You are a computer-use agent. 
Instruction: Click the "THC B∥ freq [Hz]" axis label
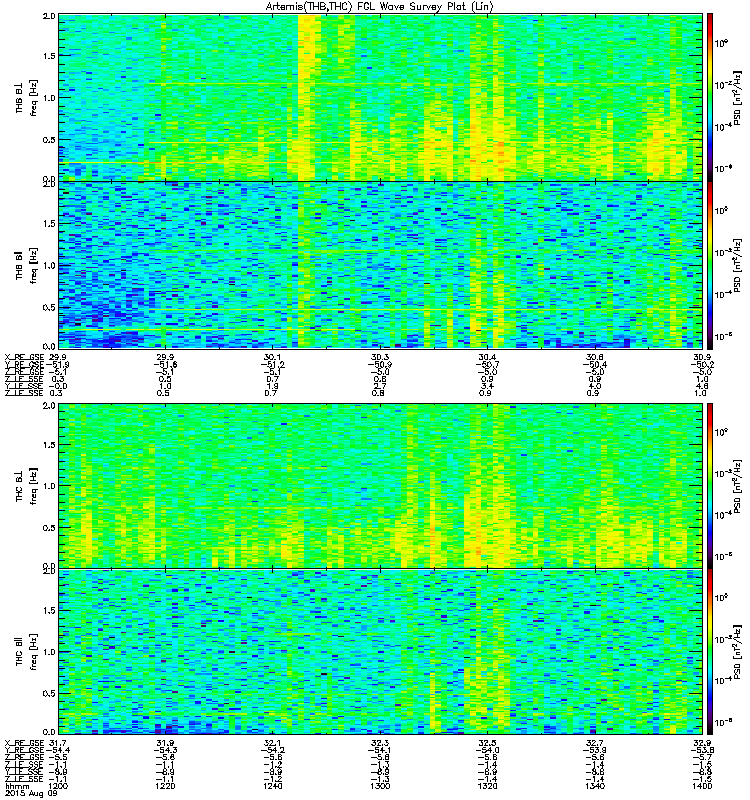click(26, 652)
